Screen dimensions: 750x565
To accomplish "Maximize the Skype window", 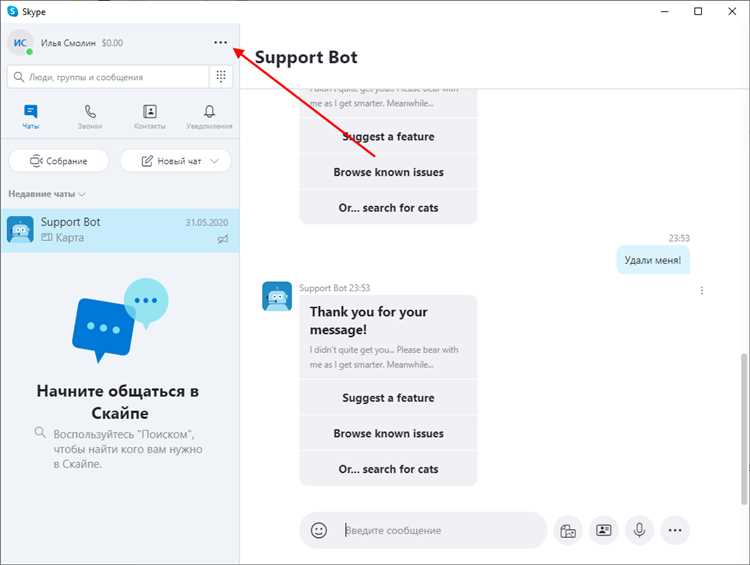I will pyautogui.click(x=698, y=11).
